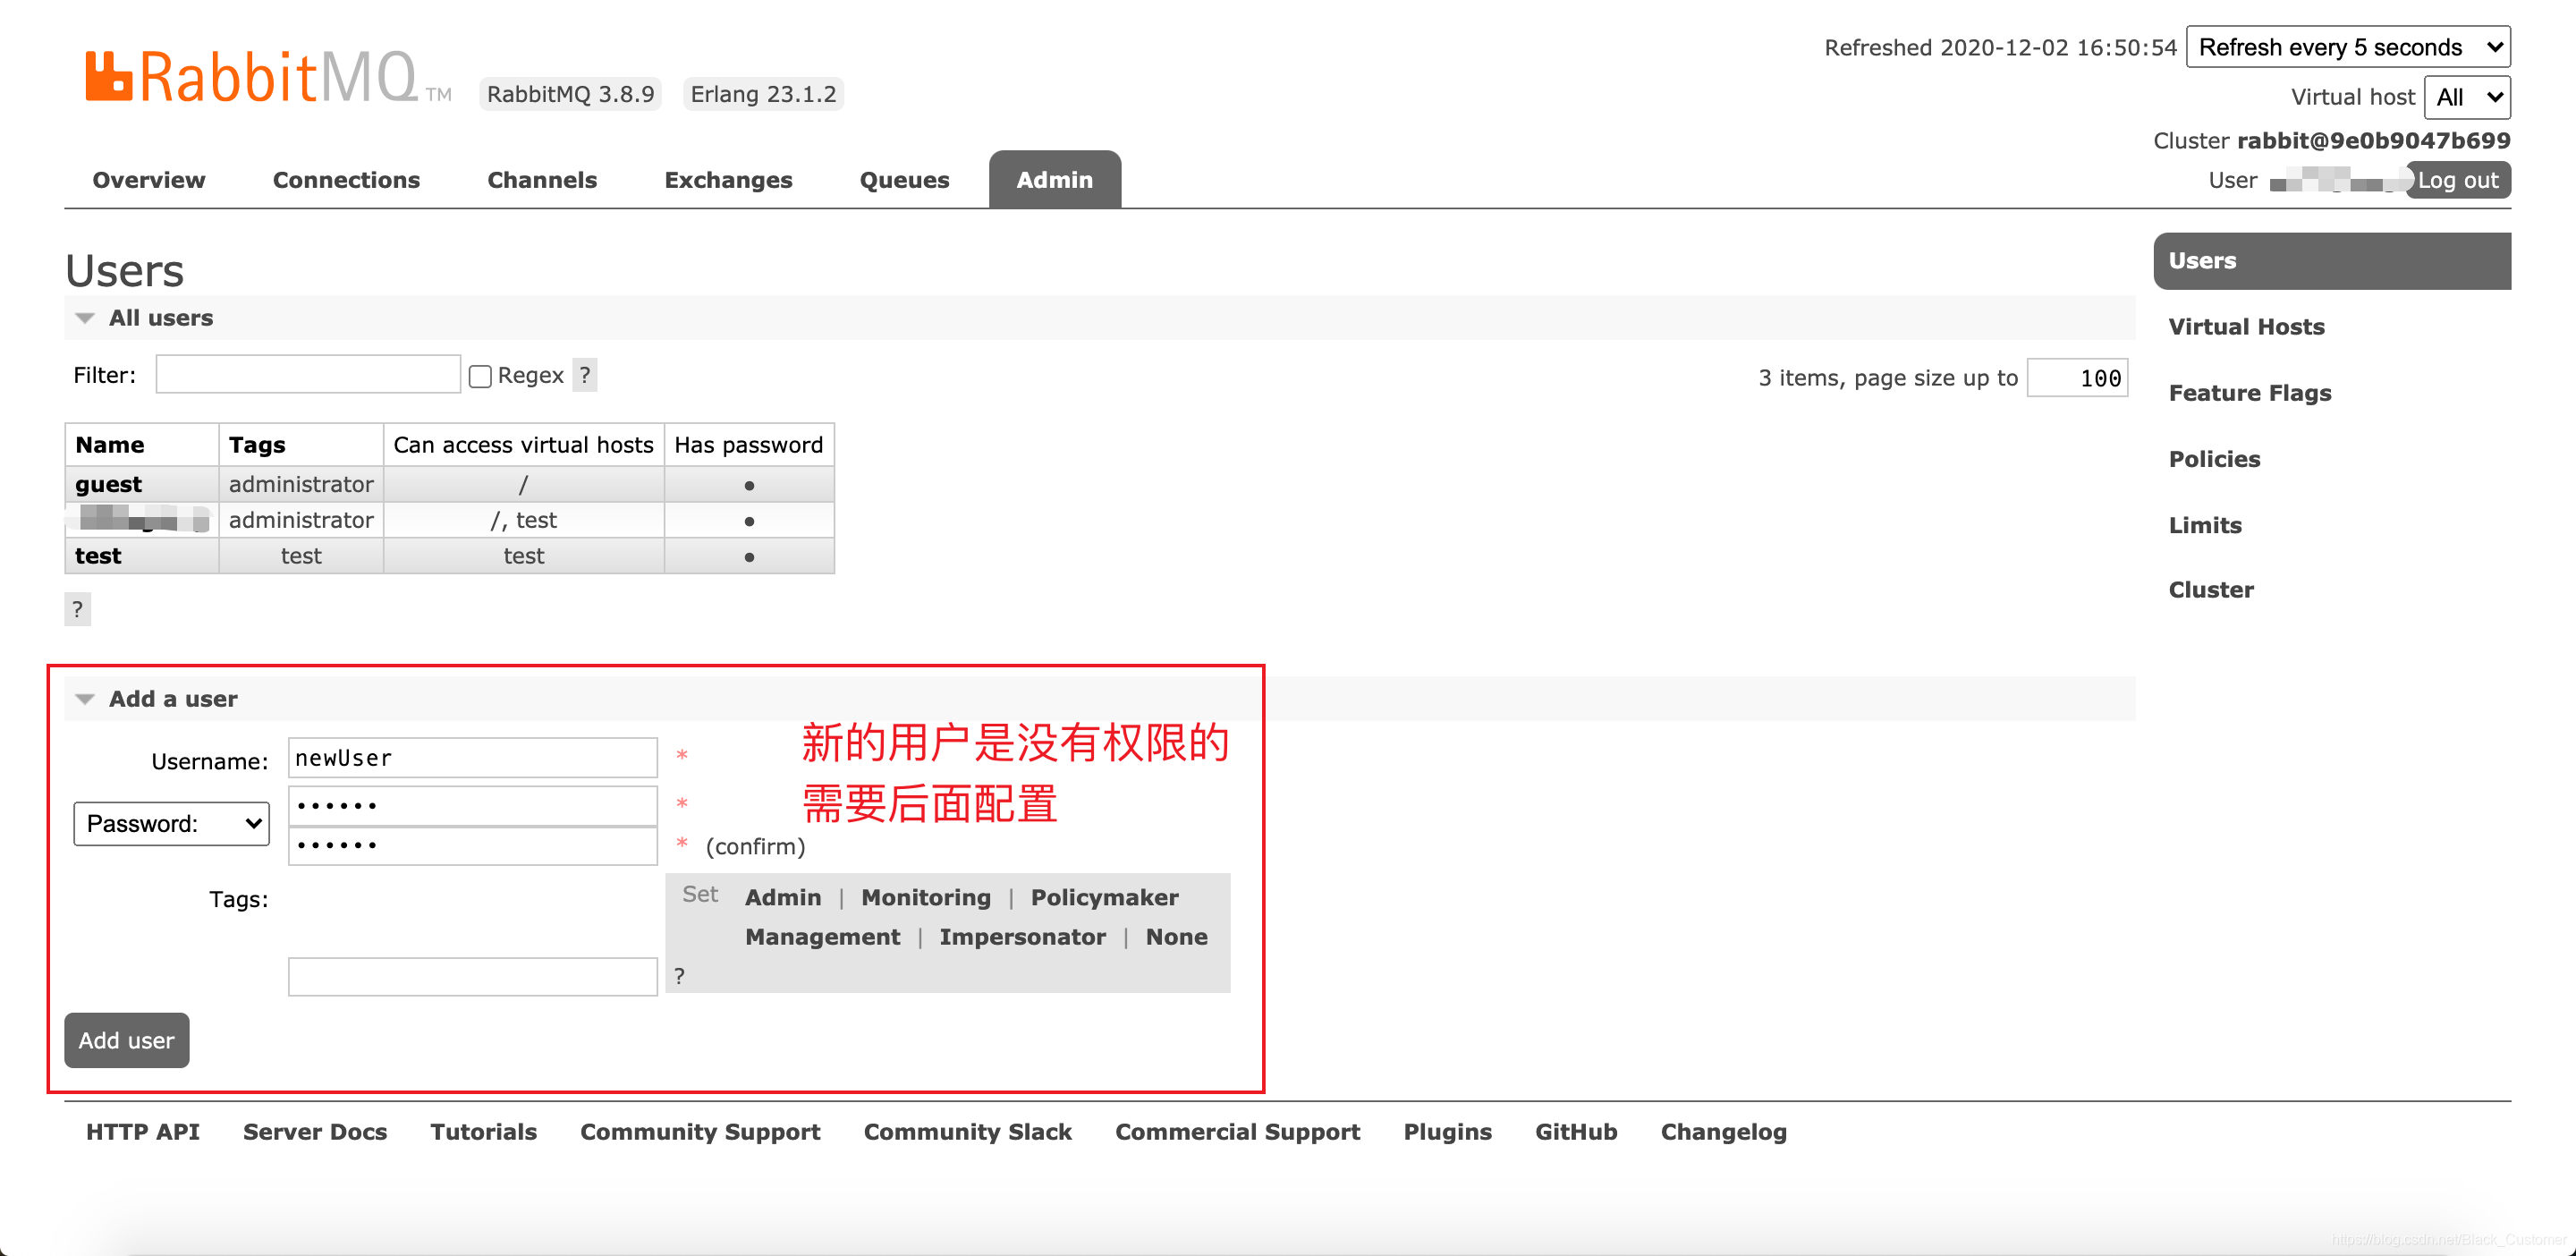This screenshot has width=2576, height=1256.
Task: Enable the Regex filter checkbox
Action: click(x=480, y=376)
